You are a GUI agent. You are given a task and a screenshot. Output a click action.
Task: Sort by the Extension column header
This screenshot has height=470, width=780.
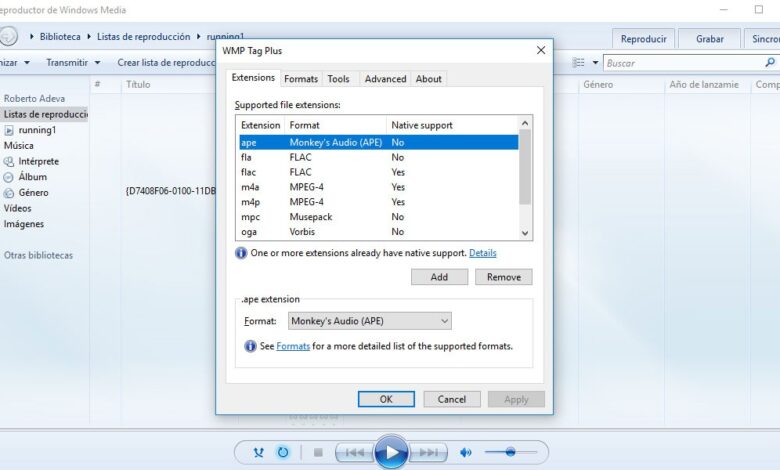click(x=260, y=125)
